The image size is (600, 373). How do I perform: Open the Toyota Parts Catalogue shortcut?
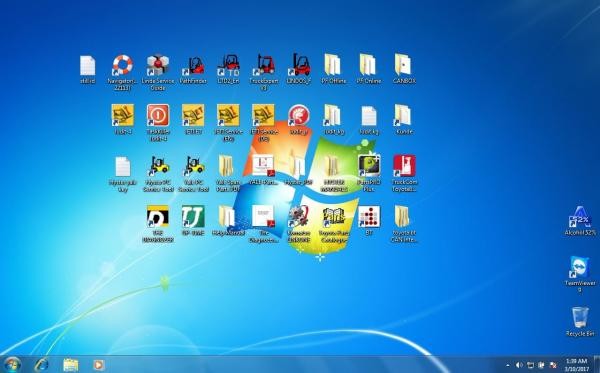tap(334, 224)
